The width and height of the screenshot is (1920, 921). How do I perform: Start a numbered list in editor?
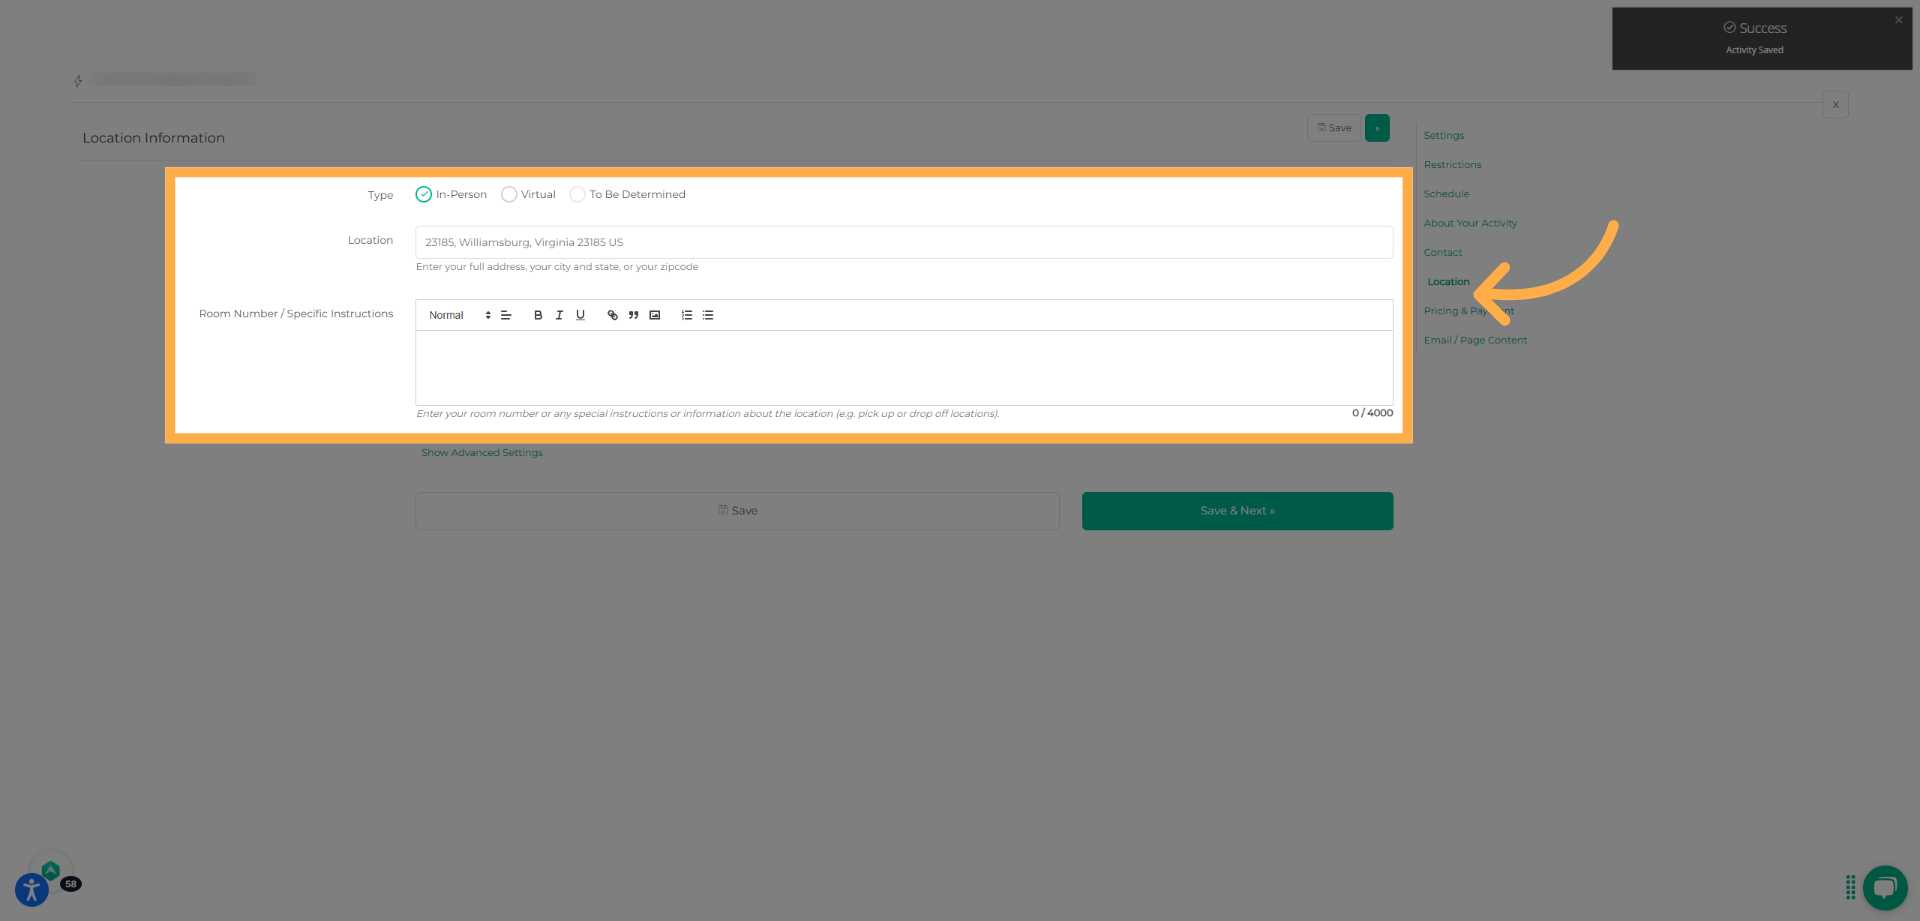point(687,315)
